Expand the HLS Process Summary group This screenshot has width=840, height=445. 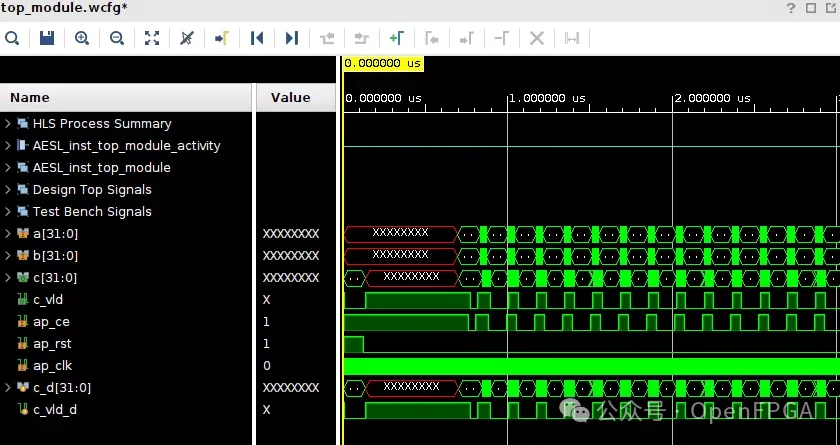8,124
